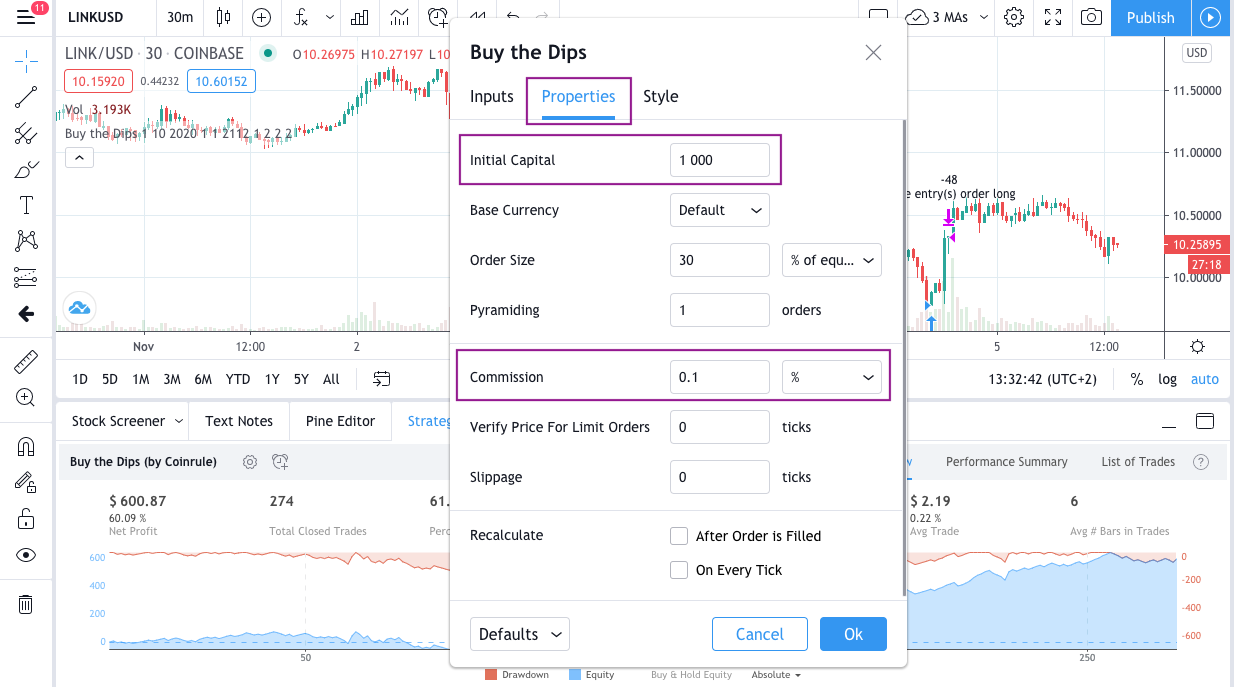Take a chart snapshot with the camera icon
This screenshot has height=687, width=1234.
point(1091,17)
